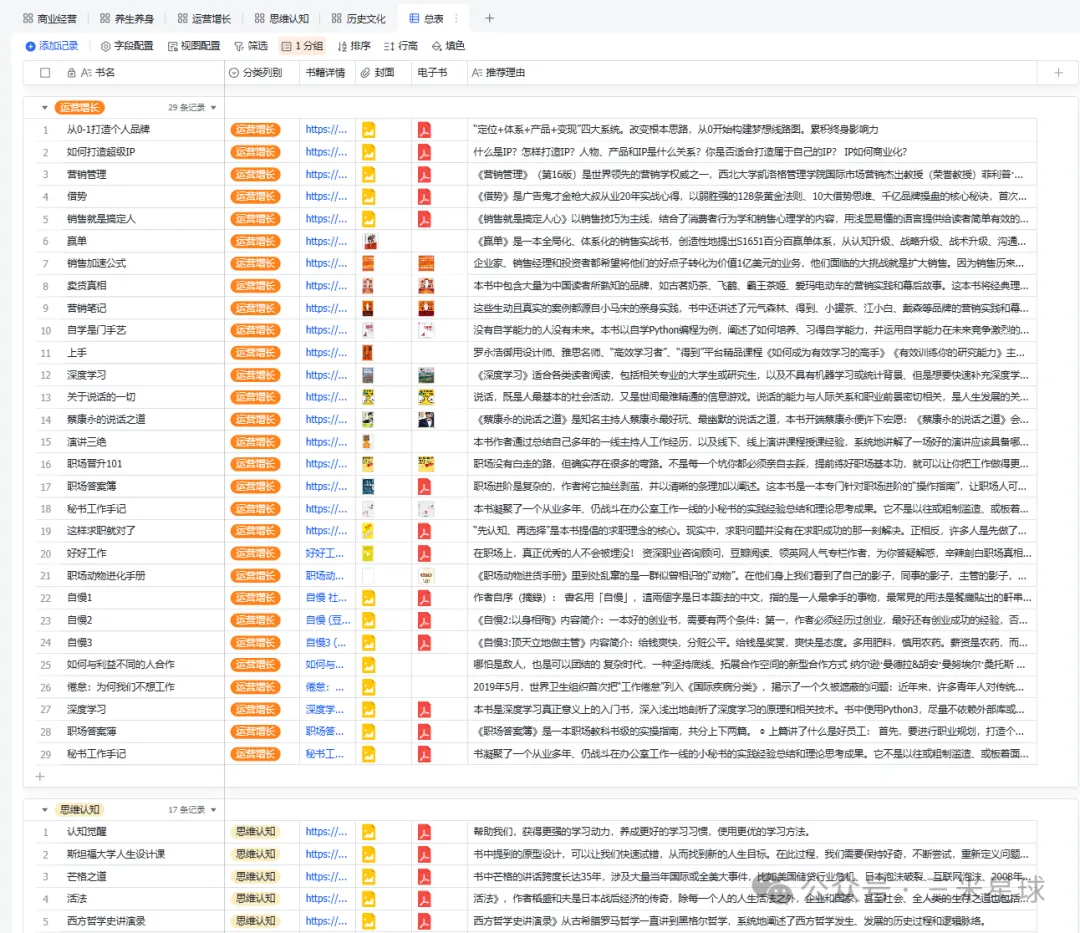The image size is (1080, 933).
Task: Adjust 行高 row height
Action: tap(401, 46)
